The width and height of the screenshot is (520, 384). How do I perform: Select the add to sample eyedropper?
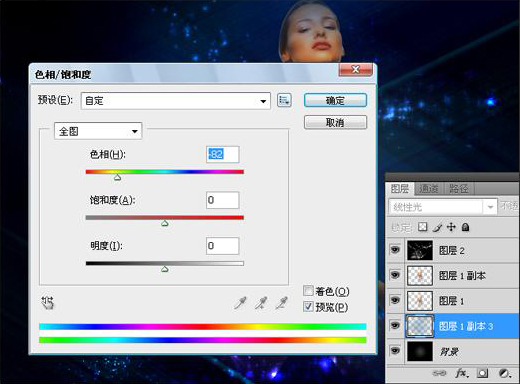(261, 303)
